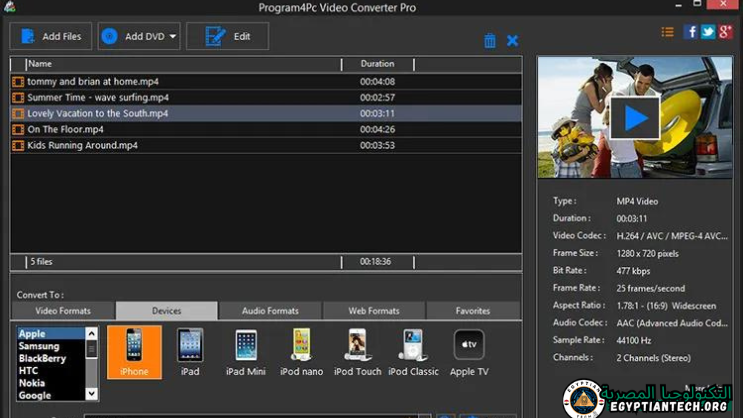This screenshot has width=743, height=418.
Task: Go to the Web Formats tab
Action: 373,311
